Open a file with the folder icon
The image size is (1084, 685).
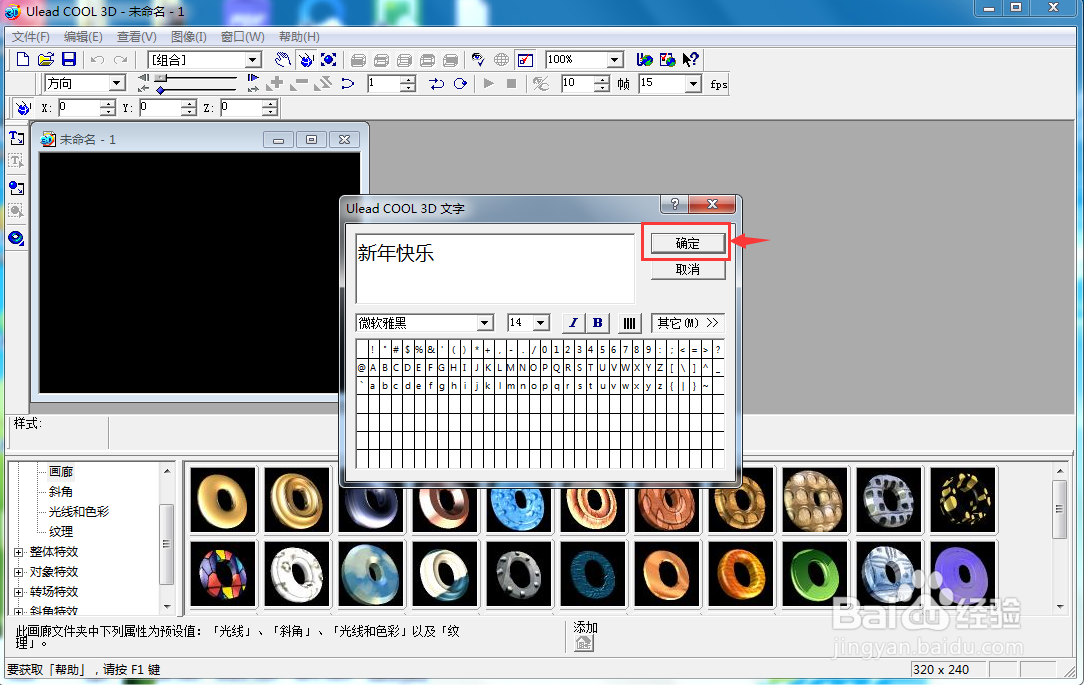(46, 59)
